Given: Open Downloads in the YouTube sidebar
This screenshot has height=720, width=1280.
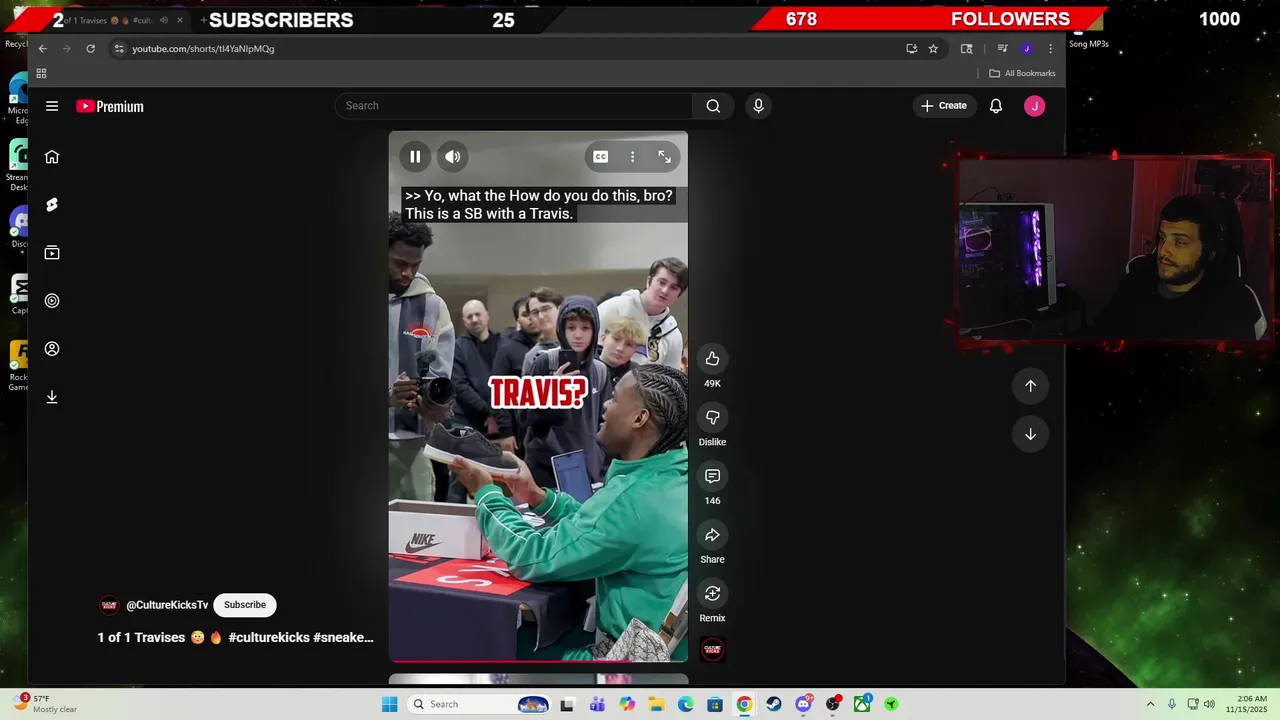Looking at the screenshot, I should click(52, 397).
